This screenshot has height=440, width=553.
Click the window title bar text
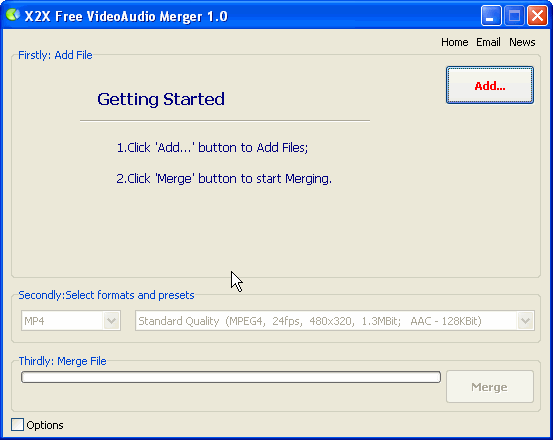click(x=126, y=16)
